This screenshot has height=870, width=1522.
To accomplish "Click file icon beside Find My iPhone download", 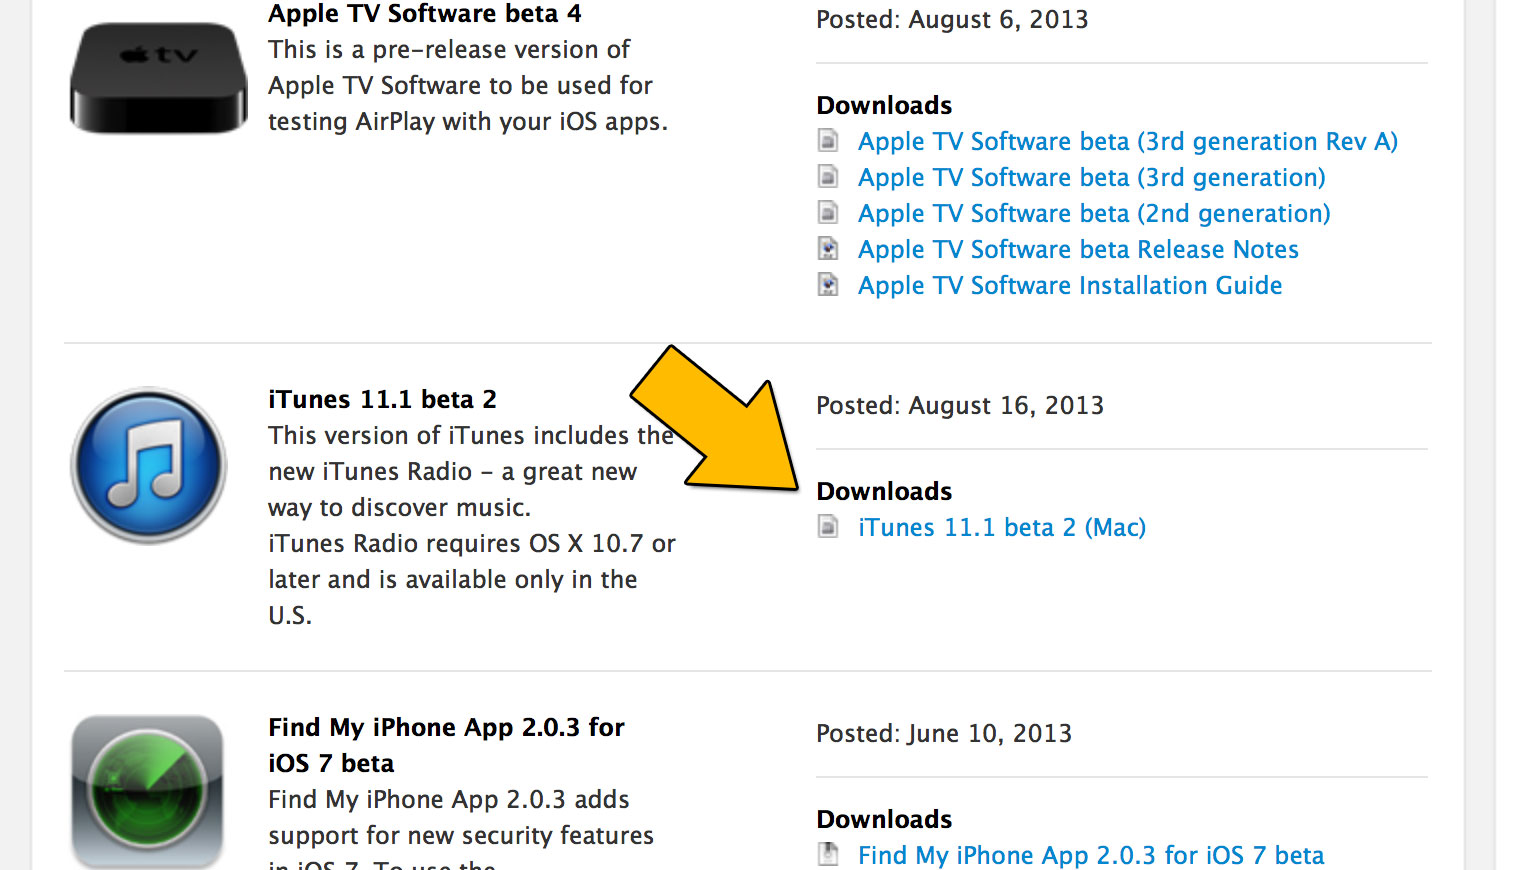I will [x=828, y=854].
